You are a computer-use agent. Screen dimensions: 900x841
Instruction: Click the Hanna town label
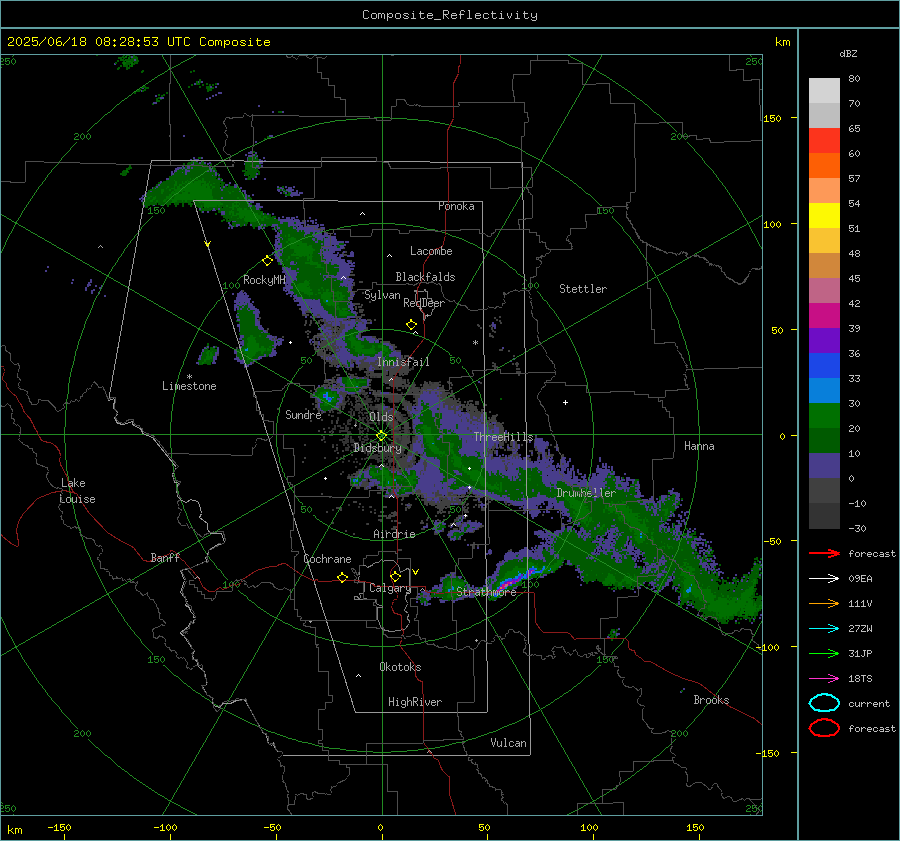pyautogui.click(x=699, y=446)
